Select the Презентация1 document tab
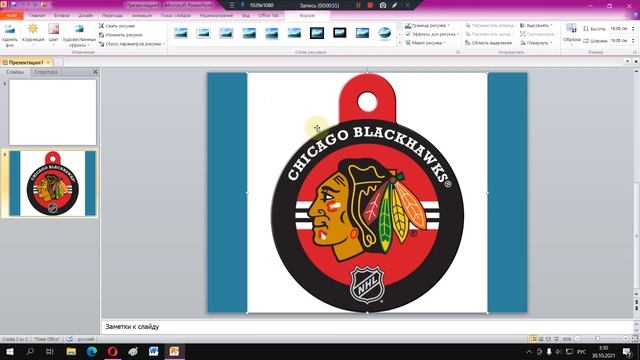 26,62
